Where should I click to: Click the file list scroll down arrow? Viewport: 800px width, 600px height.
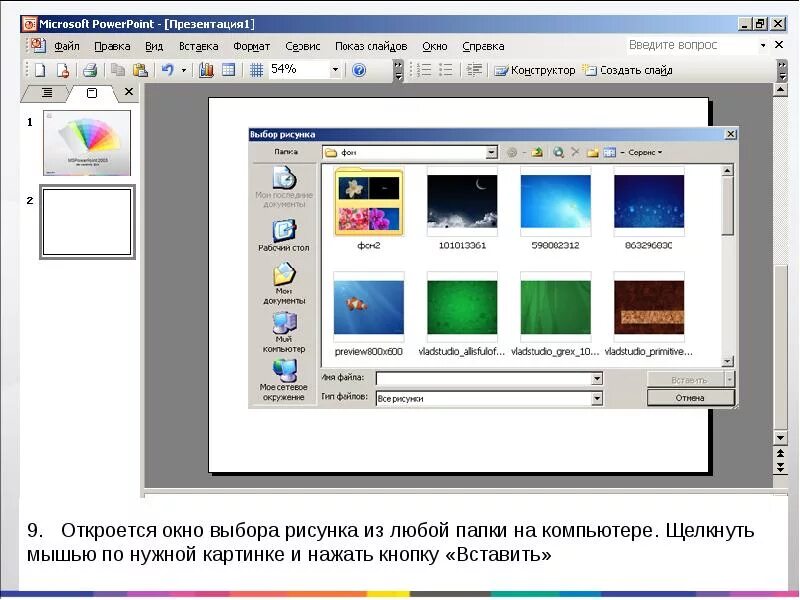click(728, 361)
